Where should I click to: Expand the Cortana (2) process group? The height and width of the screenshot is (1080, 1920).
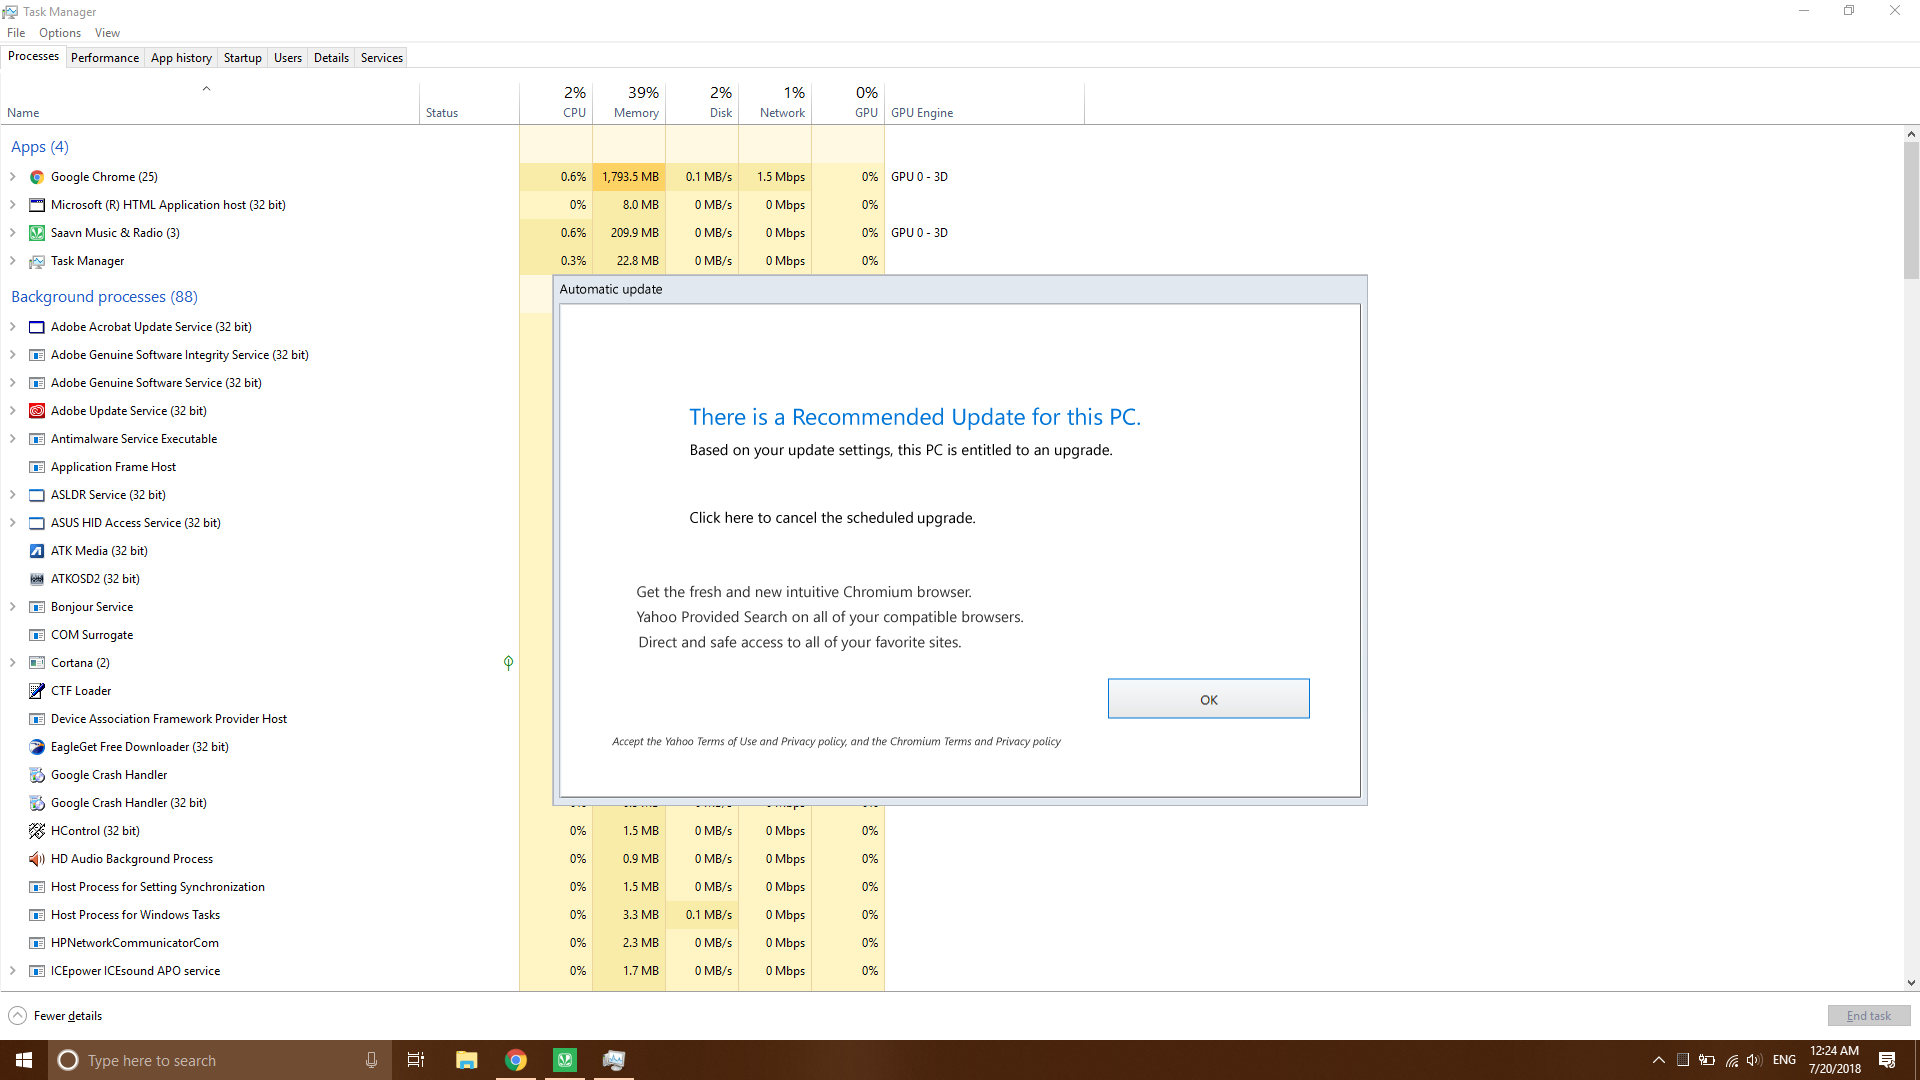[13, 662]
